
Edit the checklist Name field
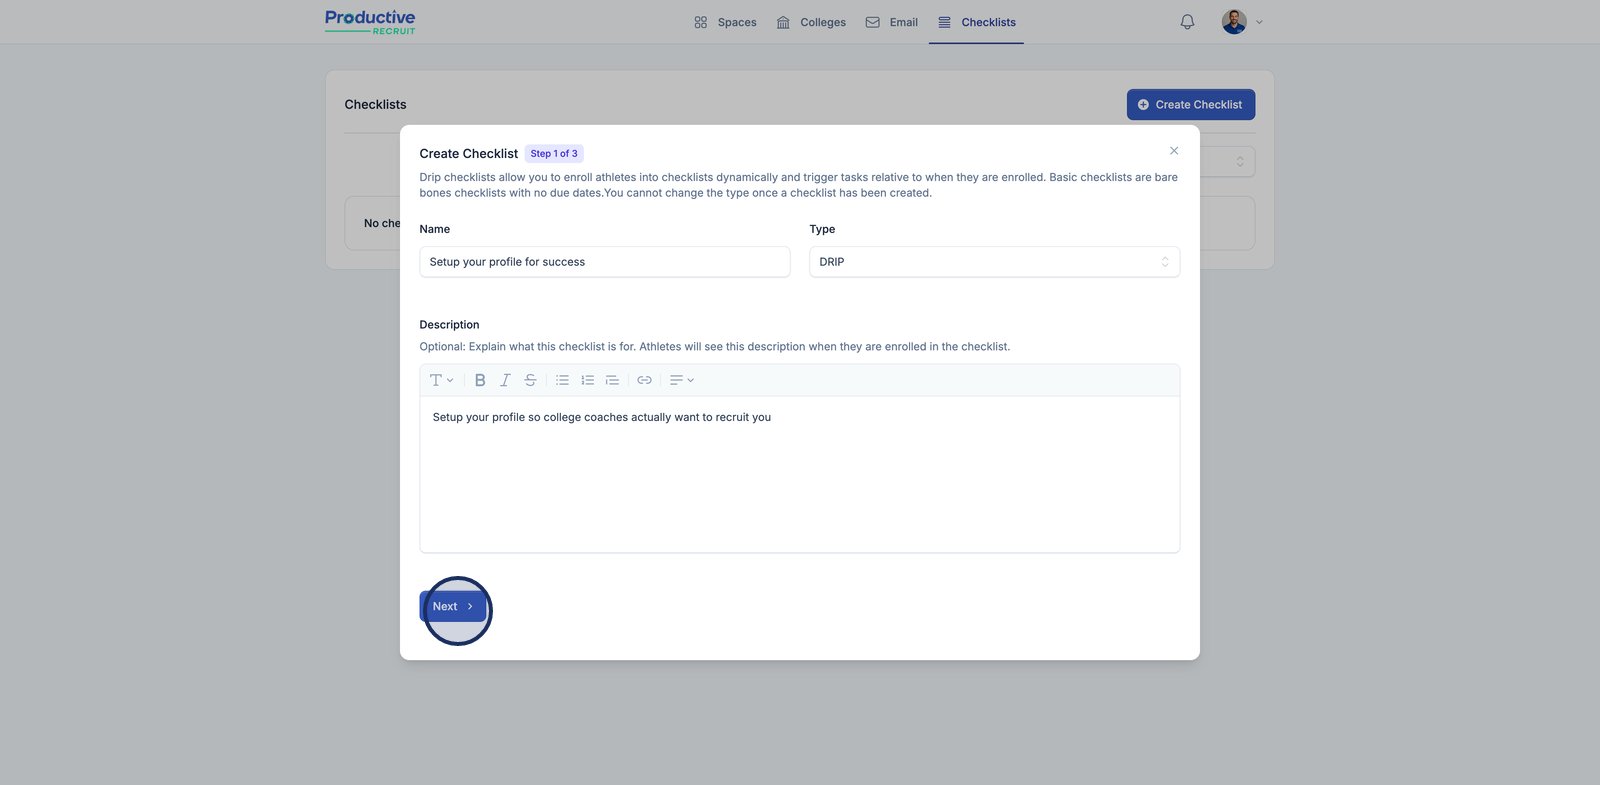point(605,262)
